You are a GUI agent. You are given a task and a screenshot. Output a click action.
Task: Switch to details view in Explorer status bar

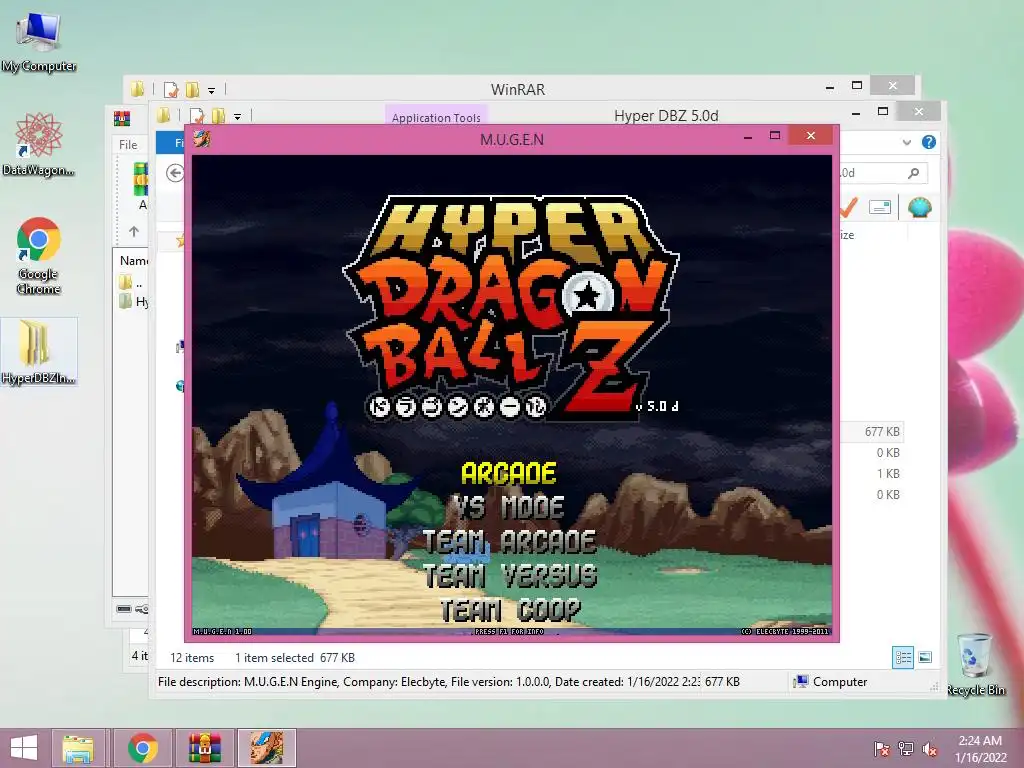pos(903,657)
